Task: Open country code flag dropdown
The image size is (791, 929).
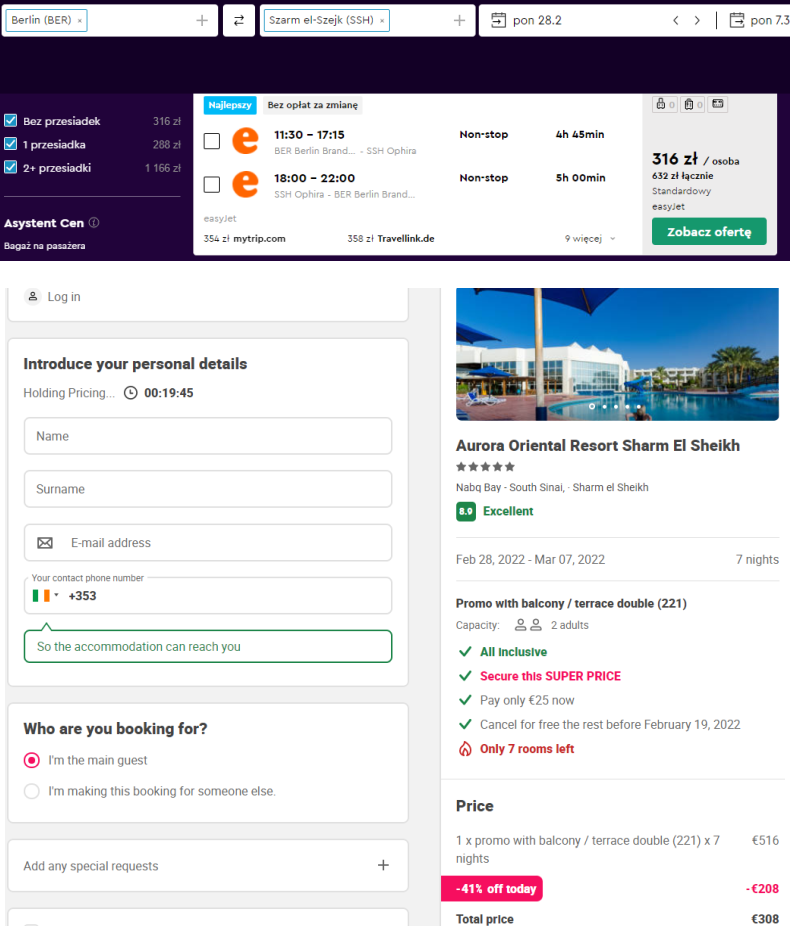Action: coord(46,595)
